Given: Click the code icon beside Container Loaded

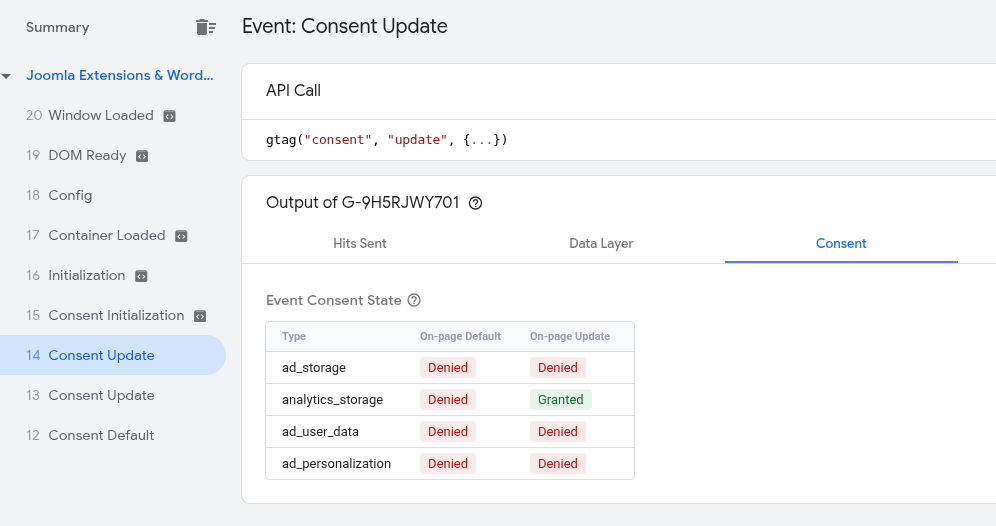Looking at the screenshot, I should tap(181, 236).
